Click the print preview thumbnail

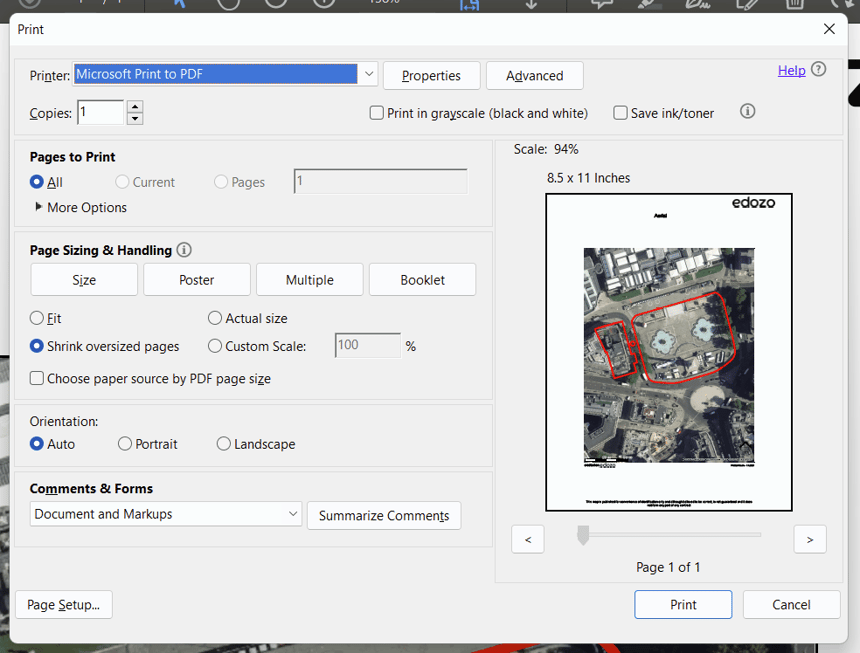point(669,352)
